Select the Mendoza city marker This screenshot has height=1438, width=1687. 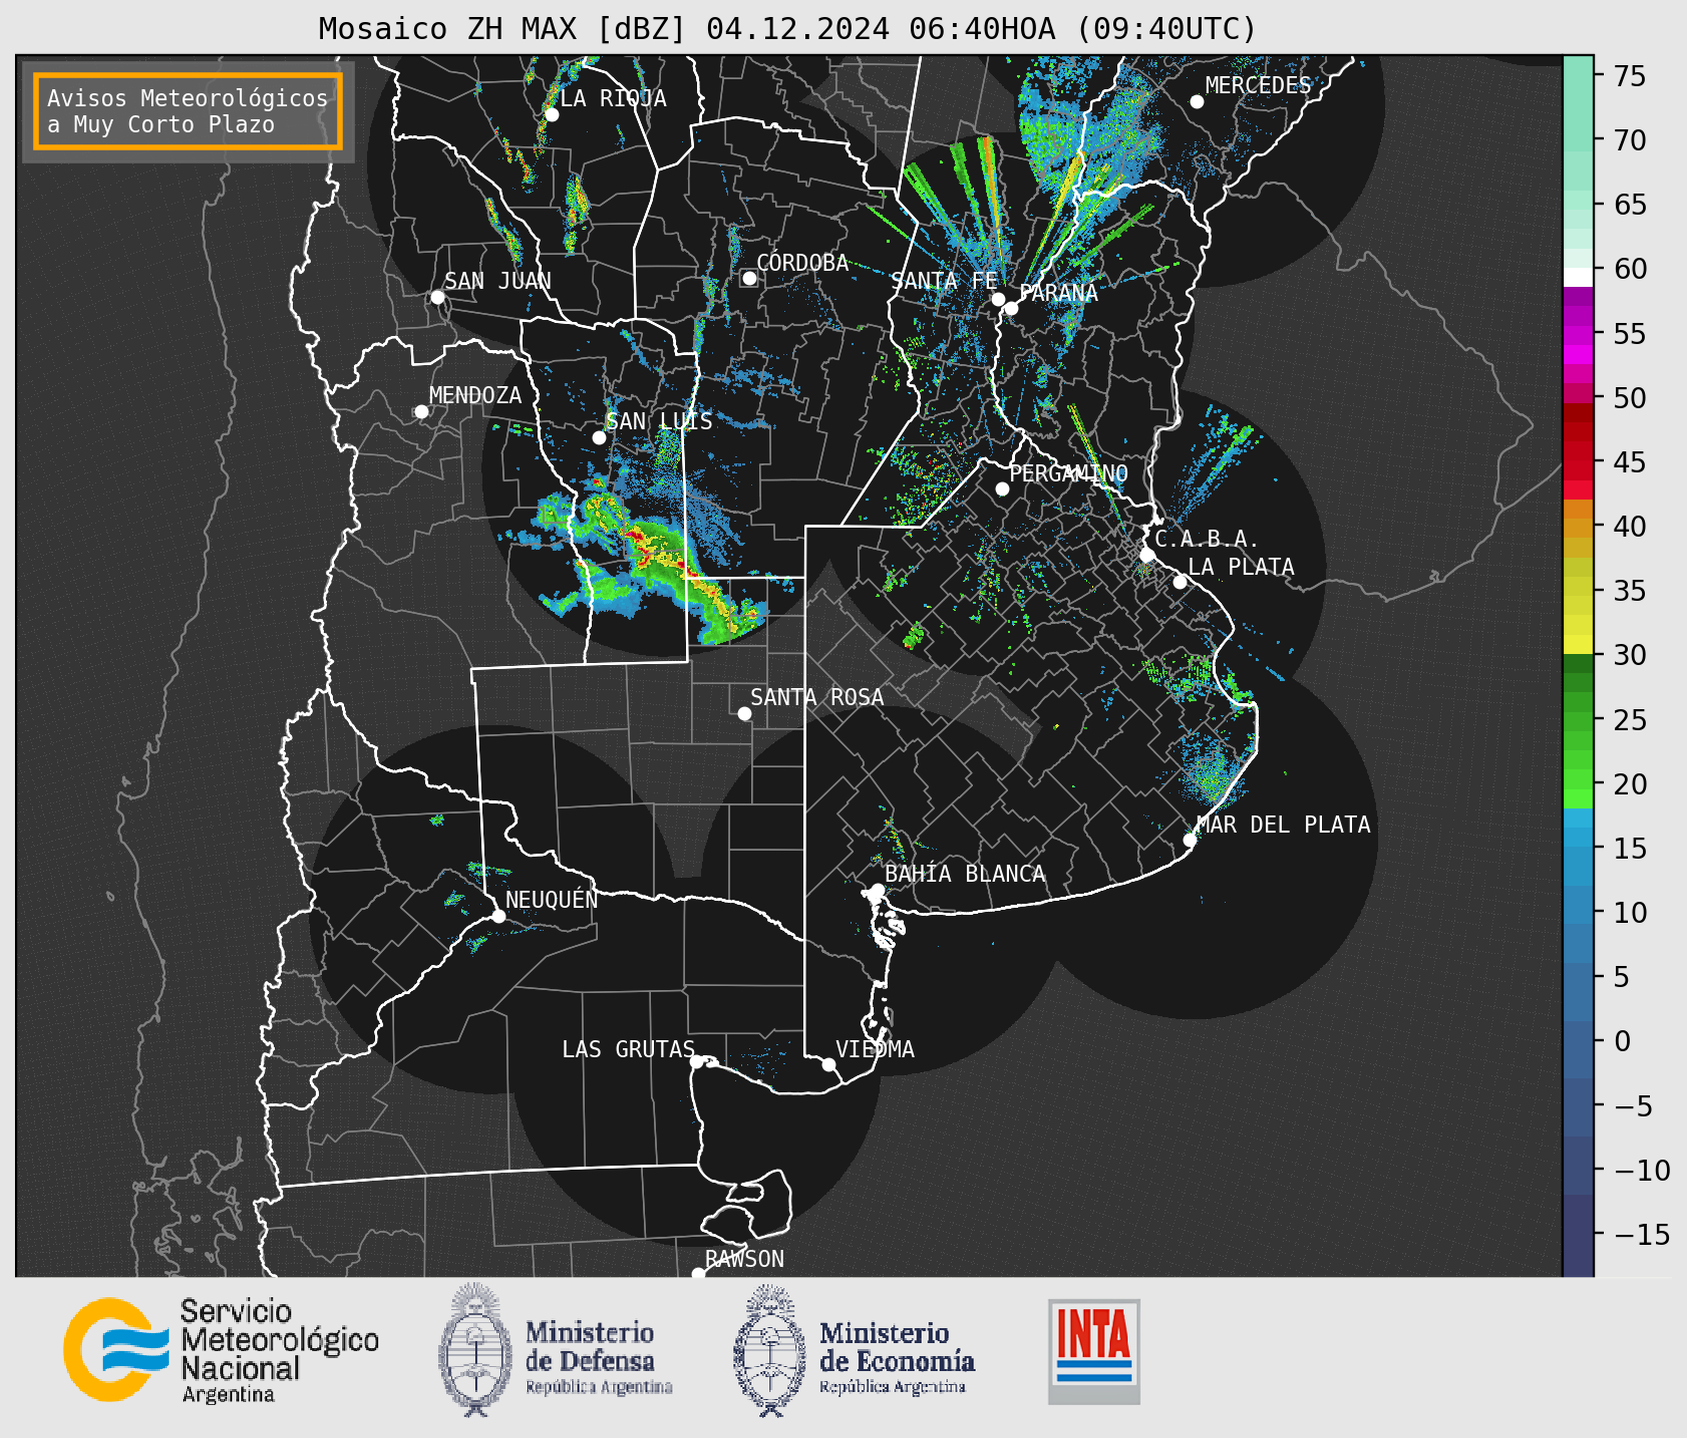(421, 412)
